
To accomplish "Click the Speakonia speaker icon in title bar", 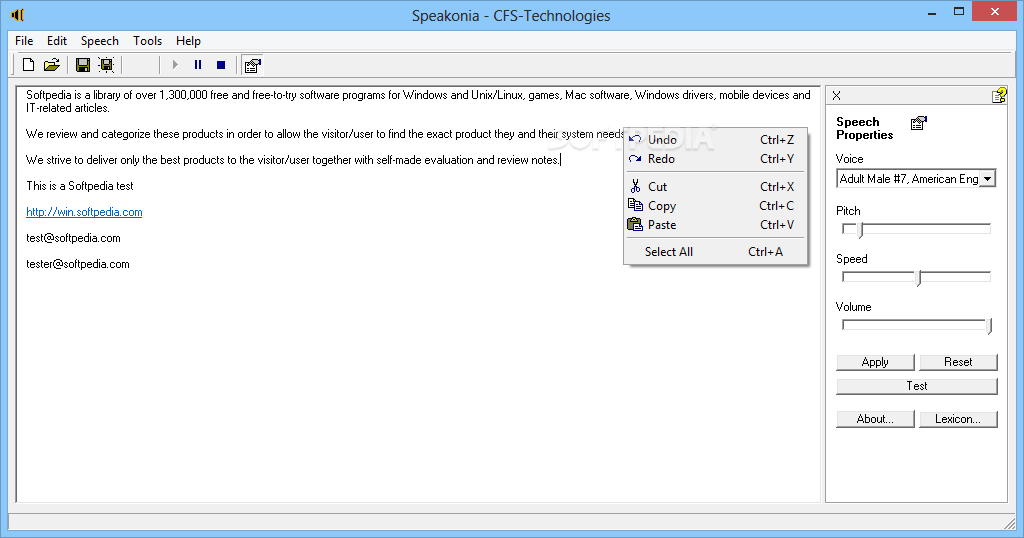I will (x=18, y=14).
